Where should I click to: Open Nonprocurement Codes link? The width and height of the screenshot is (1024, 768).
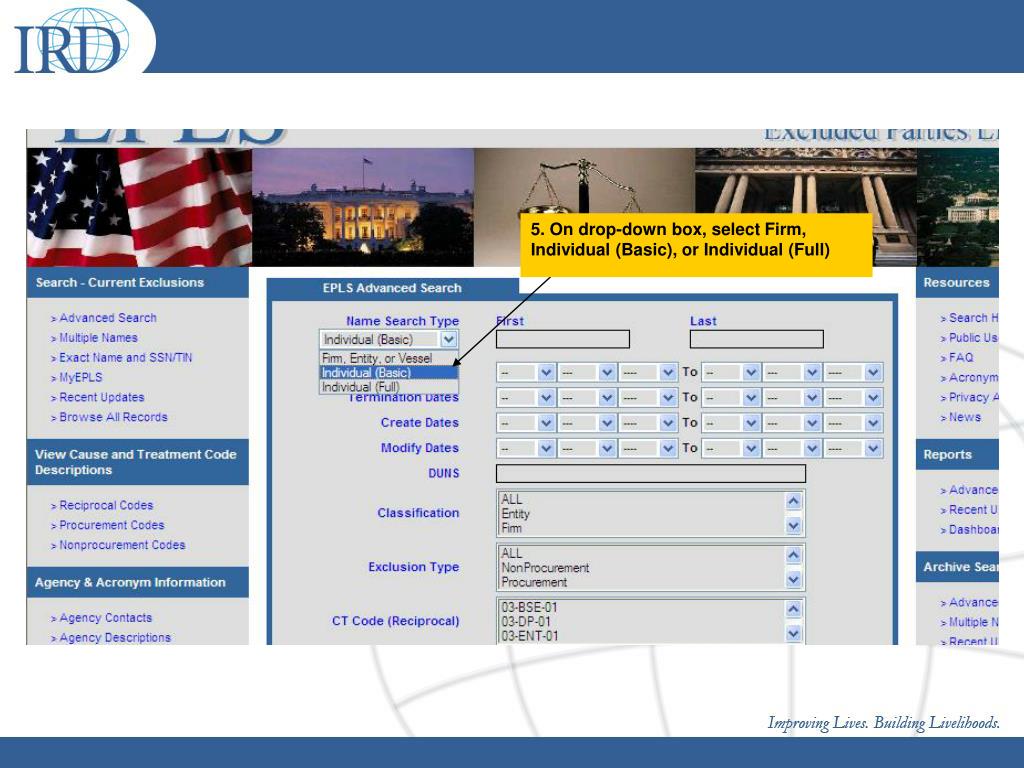pos(122,545)
